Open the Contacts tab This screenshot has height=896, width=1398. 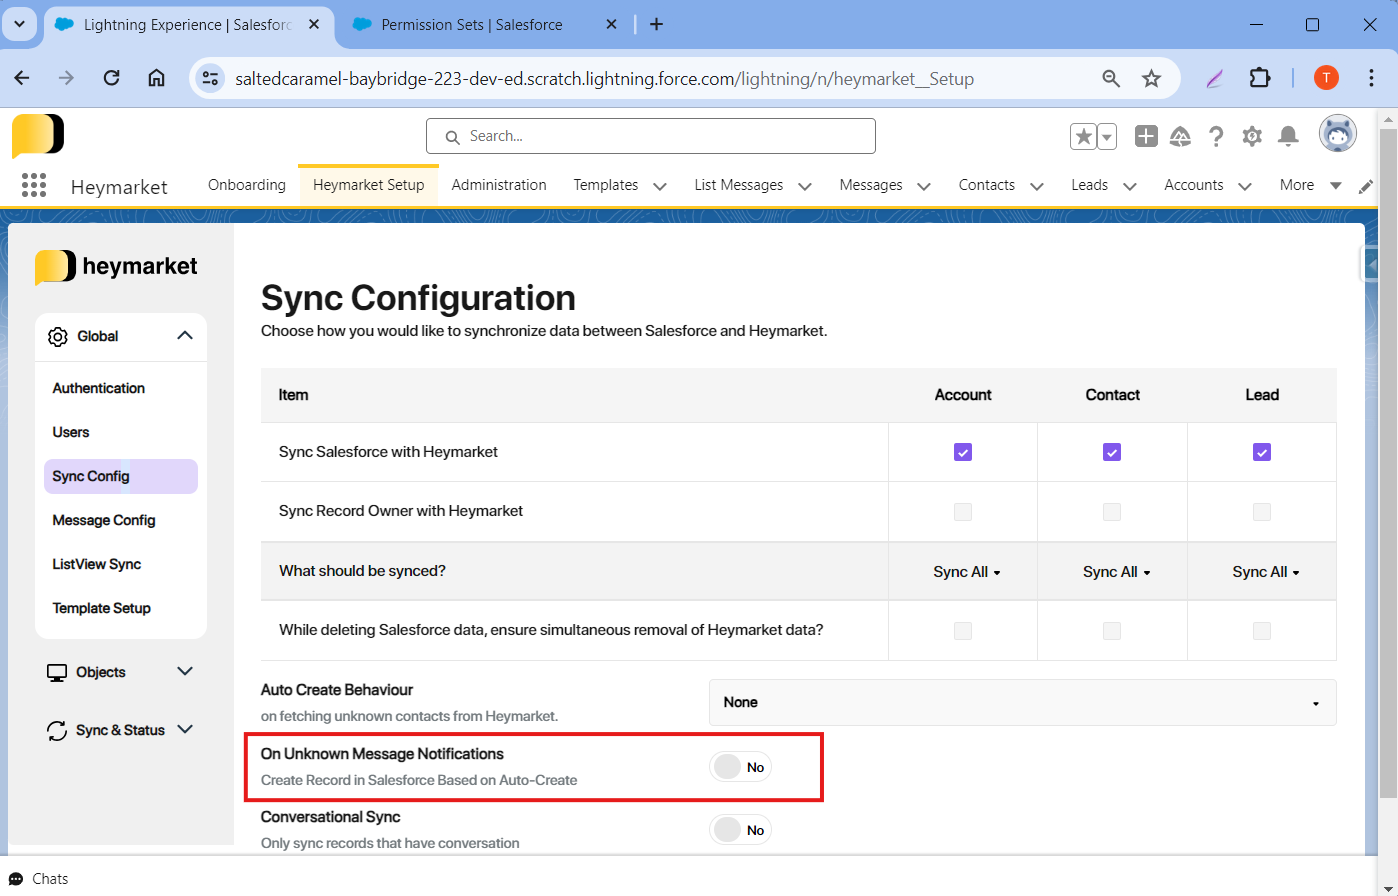tap(987, 185)
